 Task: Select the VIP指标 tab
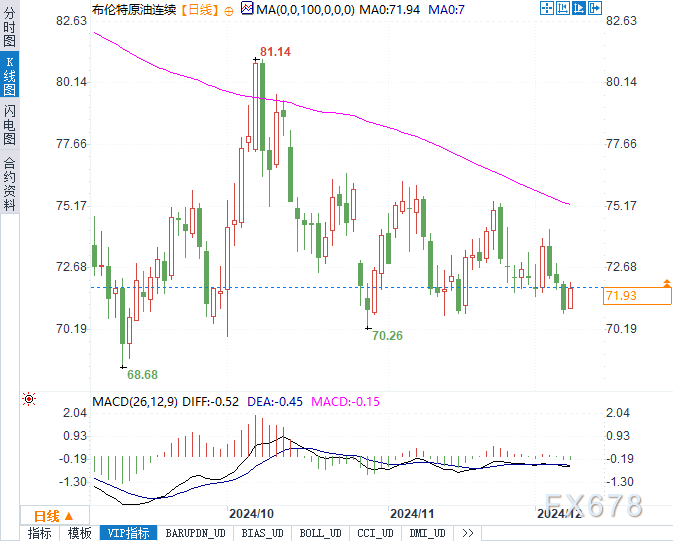[x=128, y=533]
